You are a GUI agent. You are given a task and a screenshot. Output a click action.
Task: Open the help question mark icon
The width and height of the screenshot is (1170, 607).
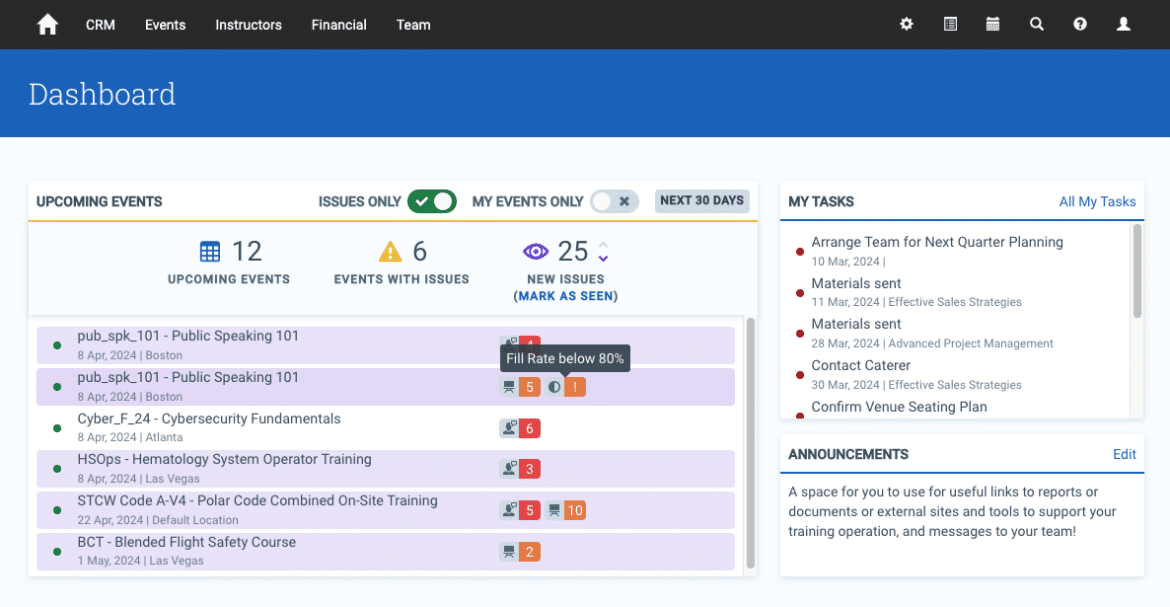click(1080, 23)
